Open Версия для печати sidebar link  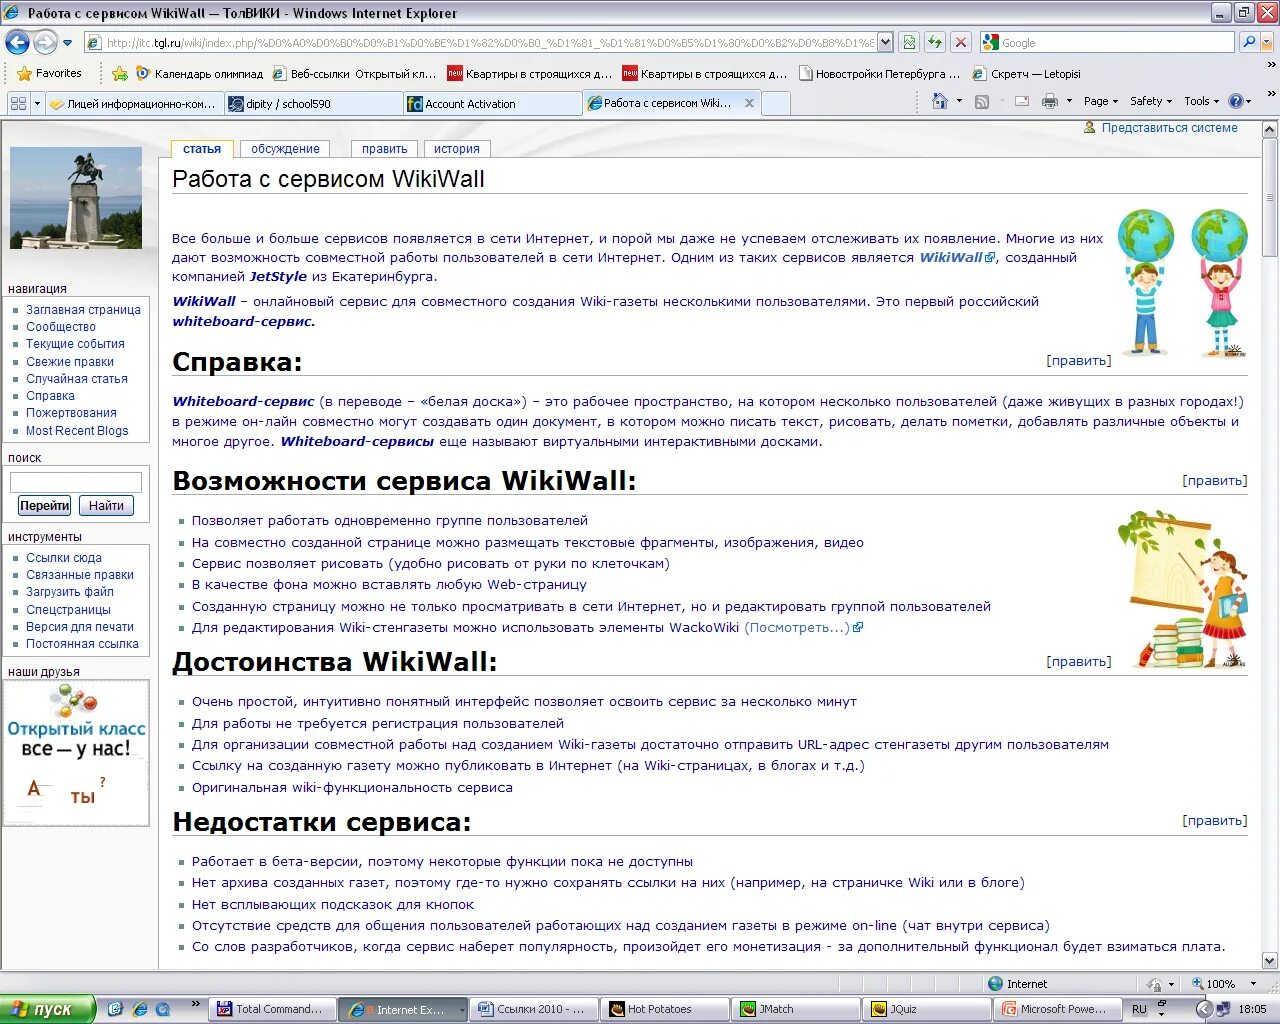[80, 627]
